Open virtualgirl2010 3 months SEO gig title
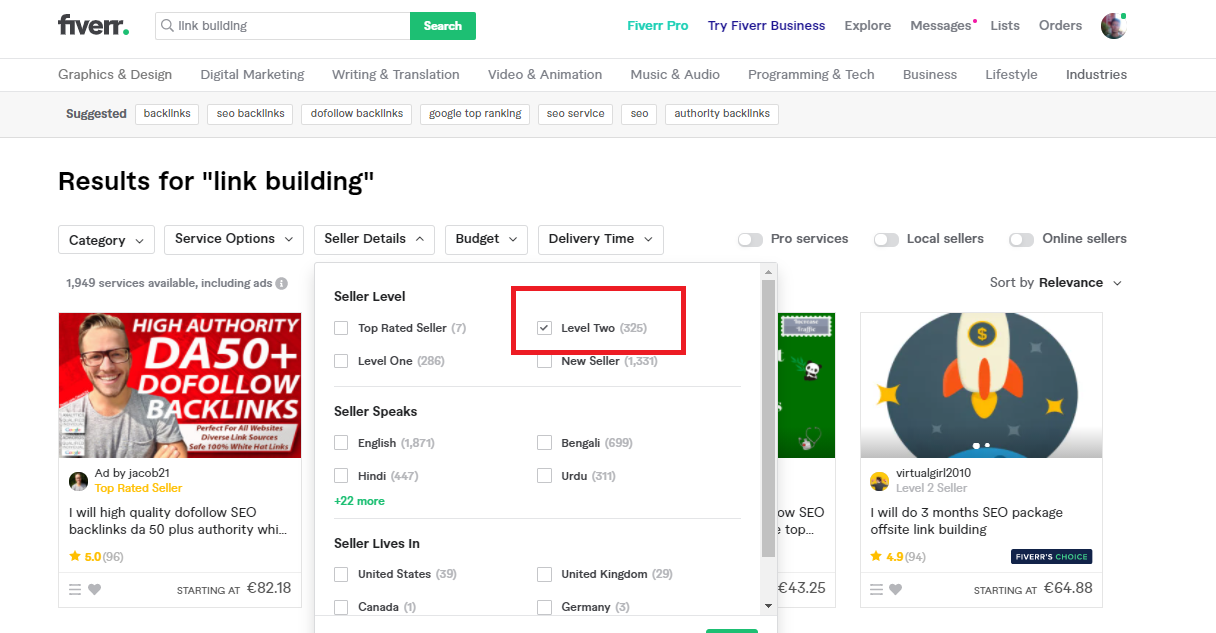 pos(967,521)
